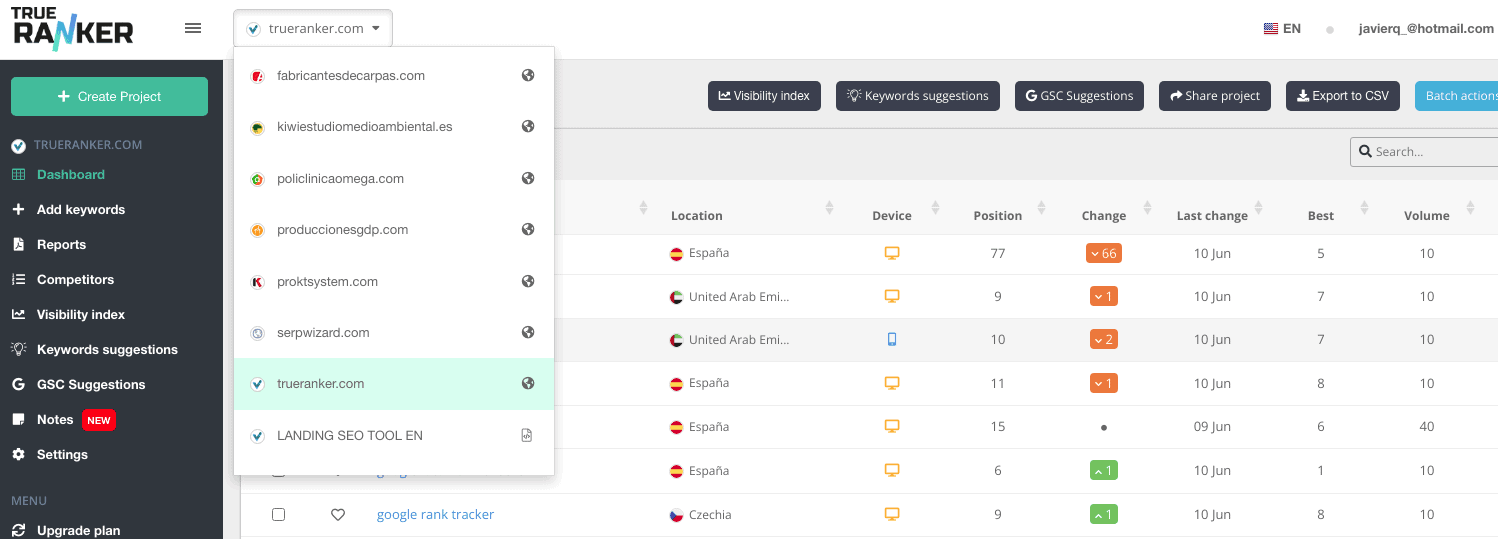This screenshot has height=539, width=1498.
Task: Open the EN language selector
Action: [1282, 29]
